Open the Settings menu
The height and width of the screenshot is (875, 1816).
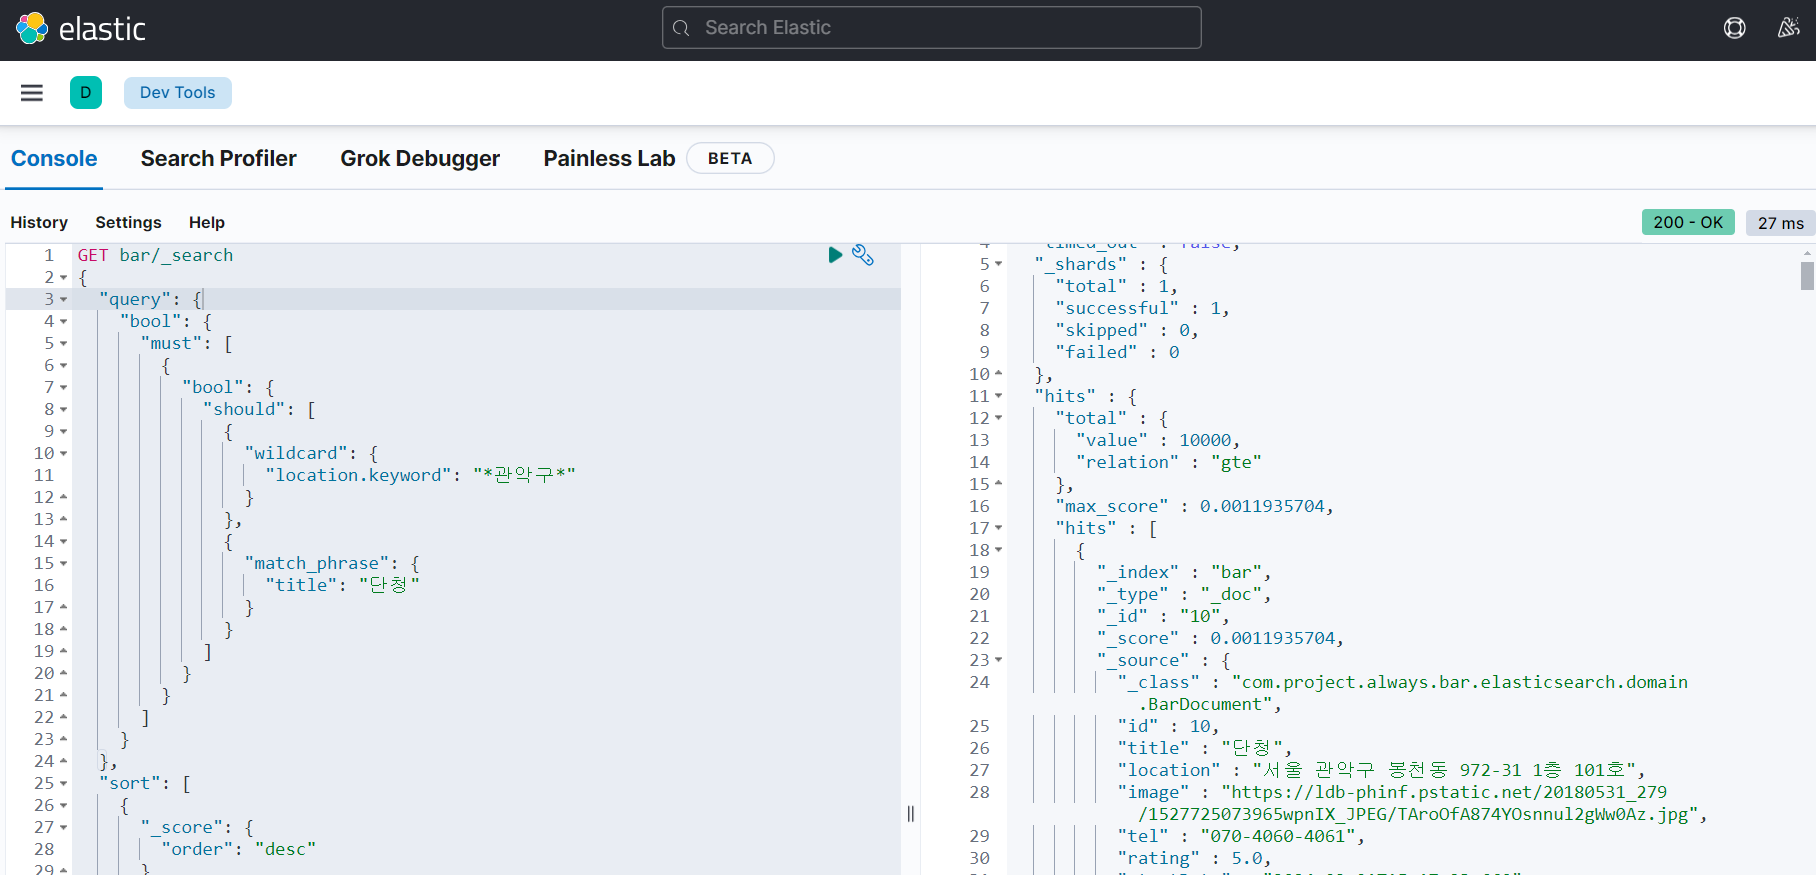[x=128, y=223]
